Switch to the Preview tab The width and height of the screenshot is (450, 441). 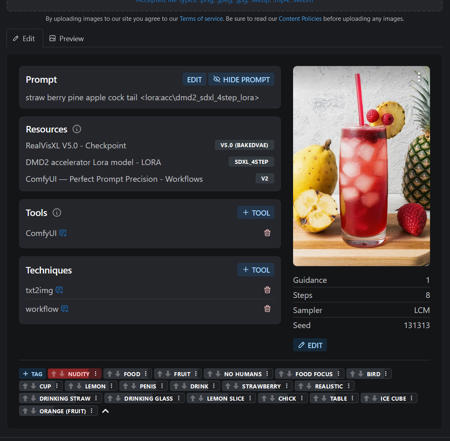pyautogui.click(x=66, y=39)
